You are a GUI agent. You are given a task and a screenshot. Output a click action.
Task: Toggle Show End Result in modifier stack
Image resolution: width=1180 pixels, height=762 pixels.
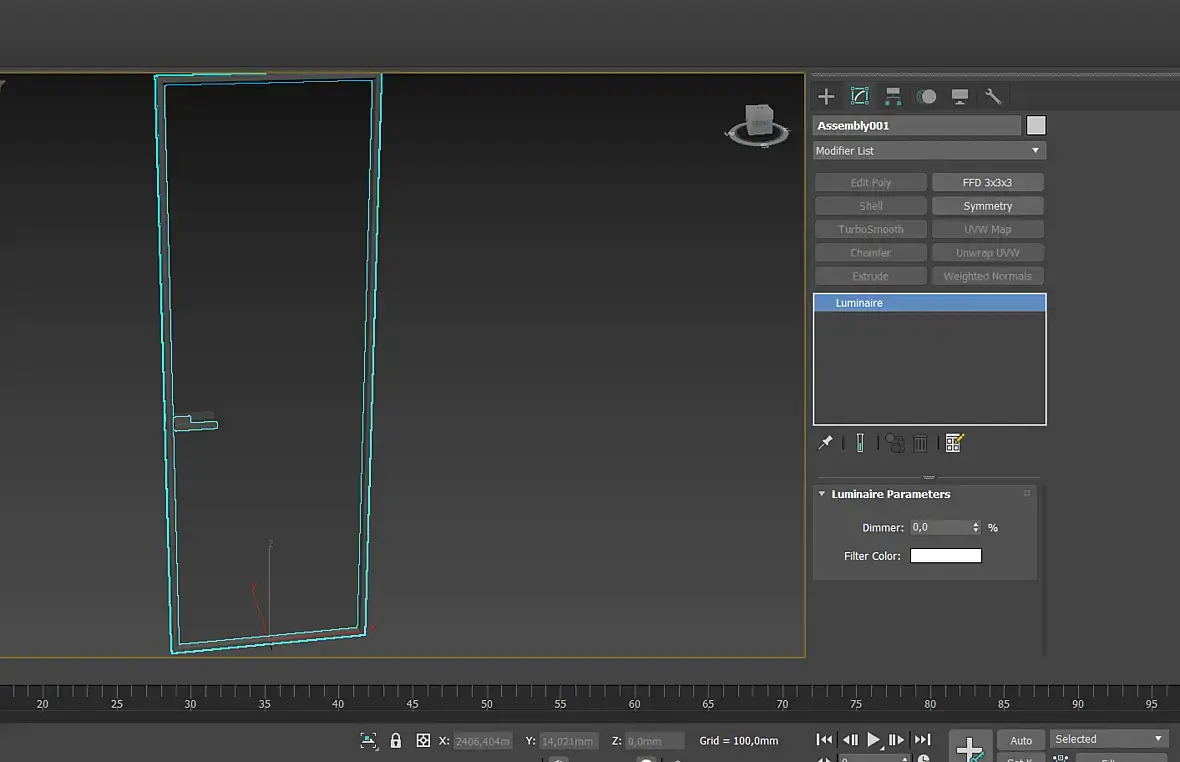859,443
